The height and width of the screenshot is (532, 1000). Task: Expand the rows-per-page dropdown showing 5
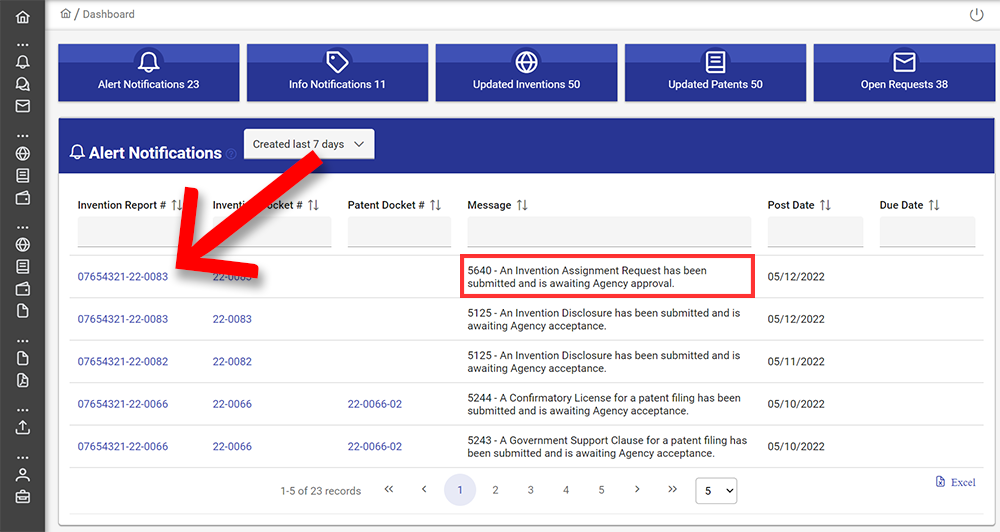[x=715, y=491]
